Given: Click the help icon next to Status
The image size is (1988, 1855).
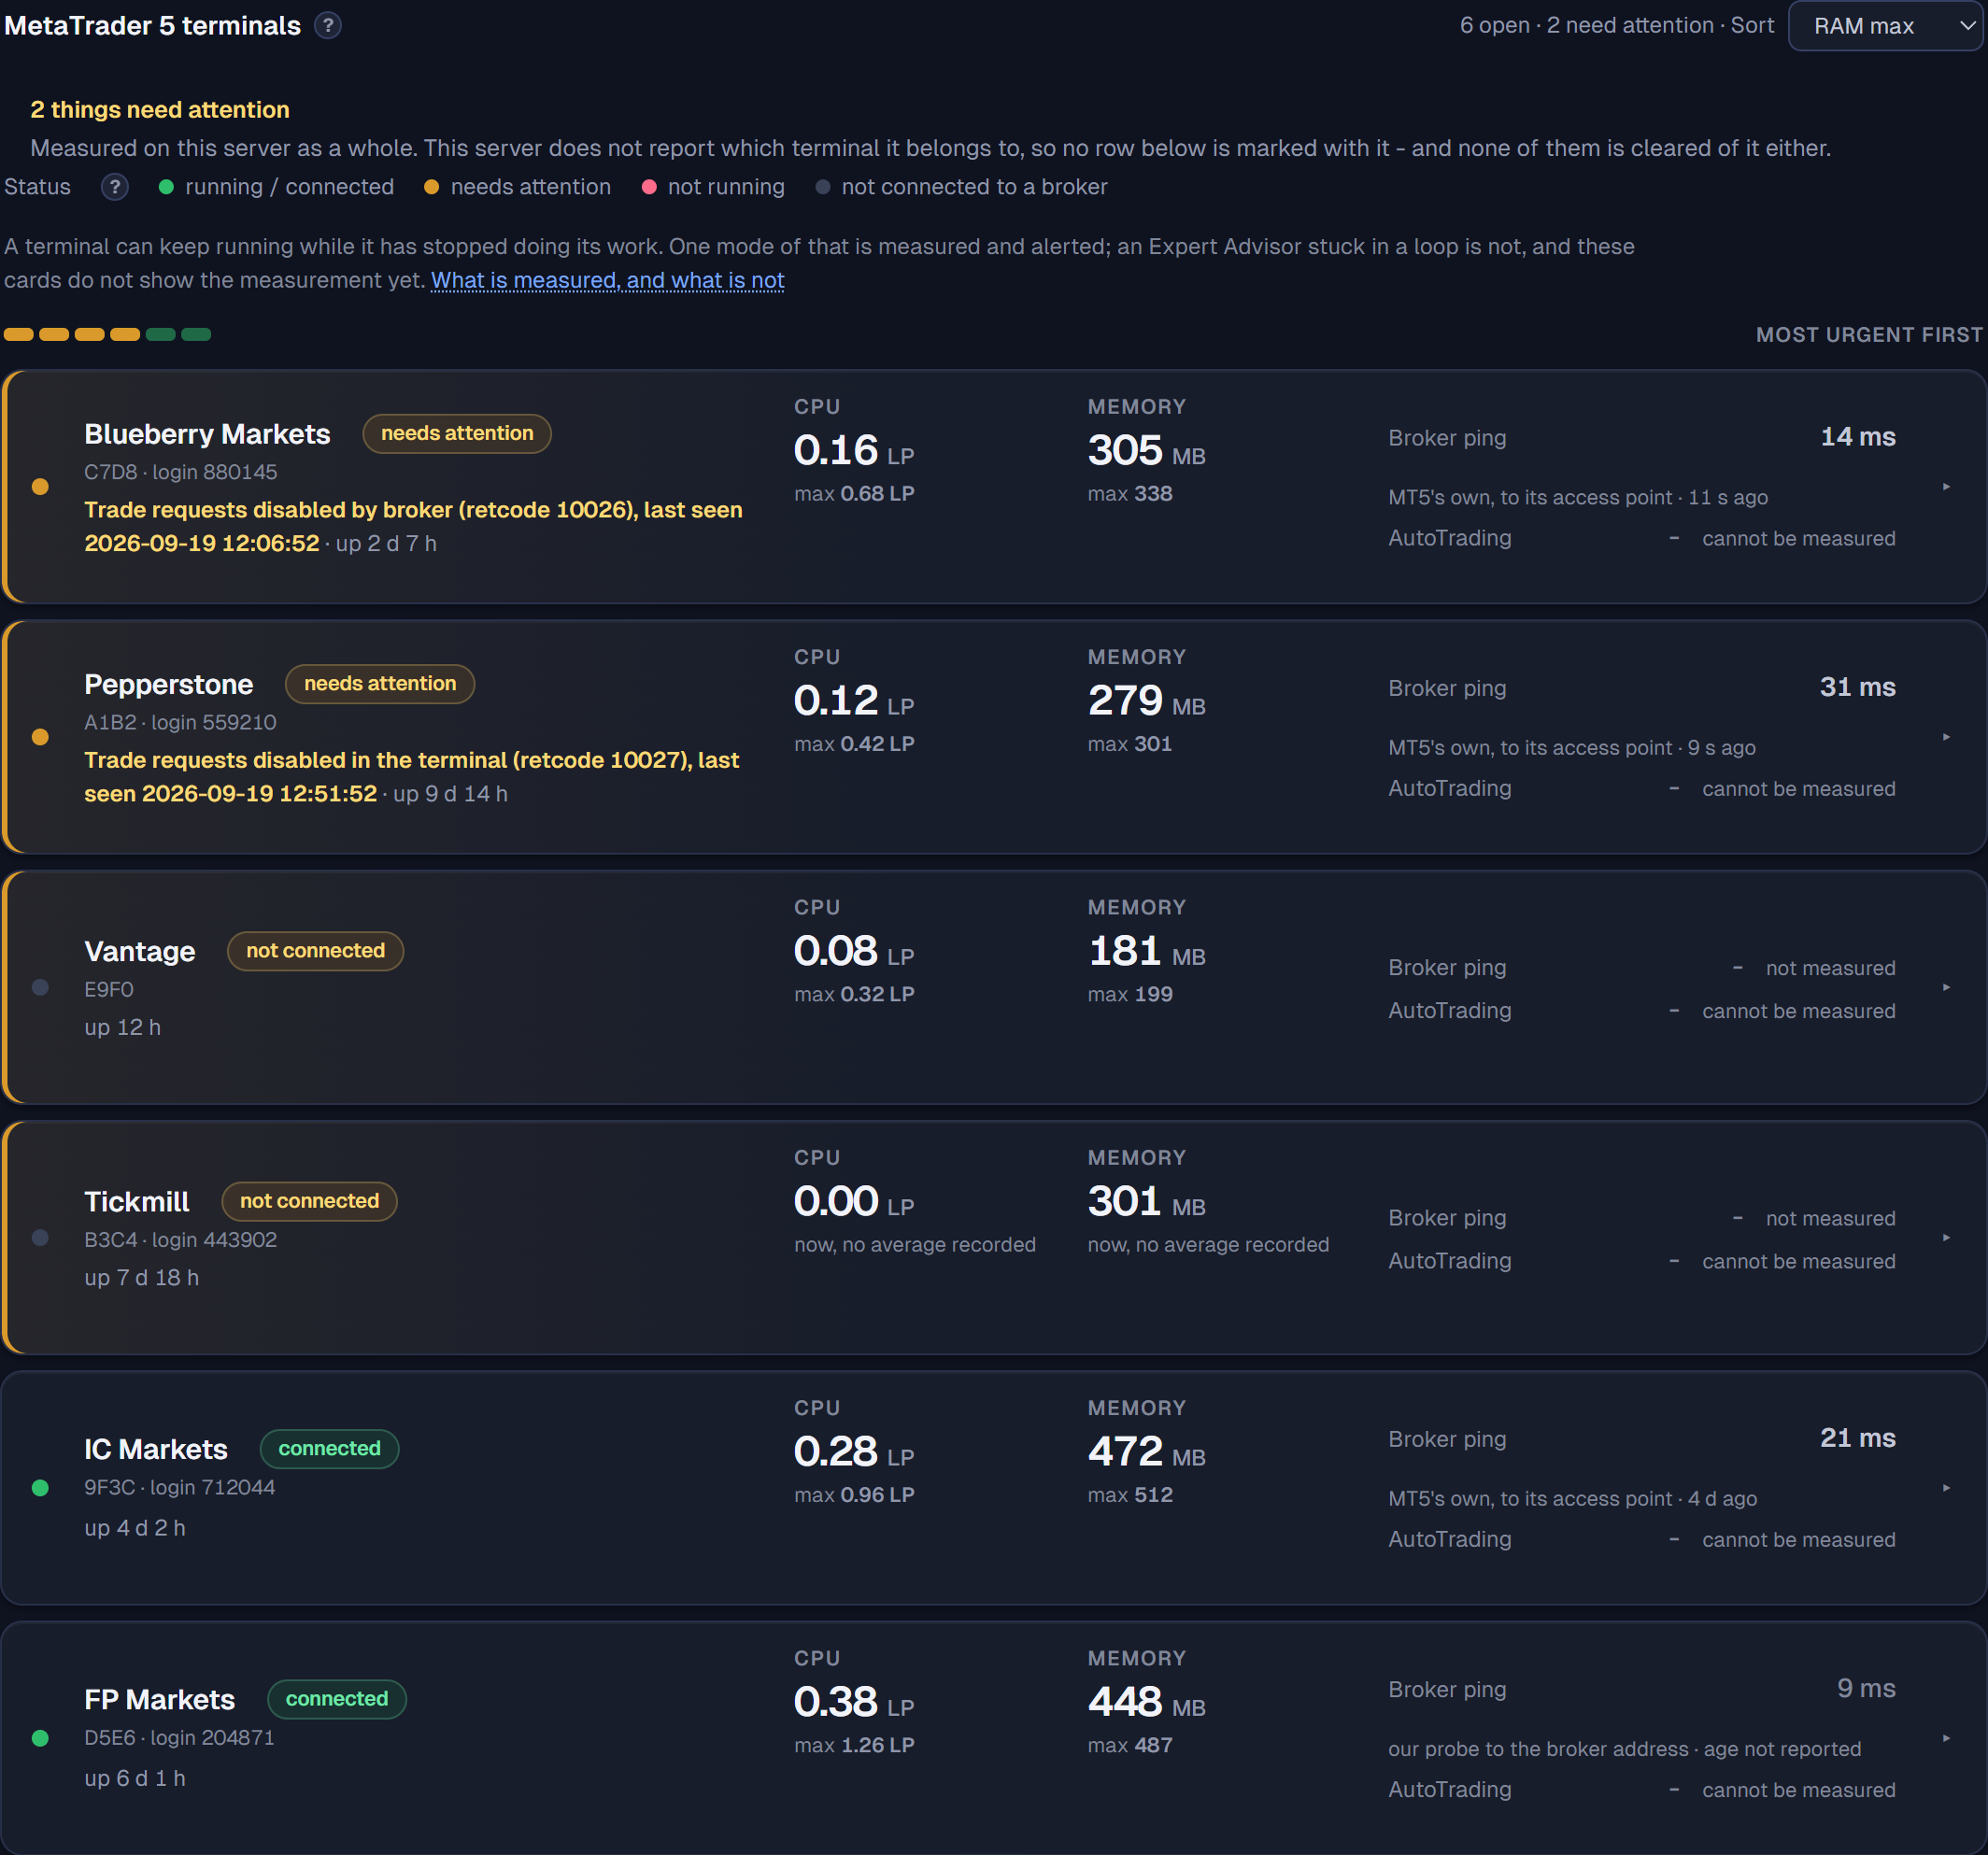Looking at the screenshot, I should (115, 187).
